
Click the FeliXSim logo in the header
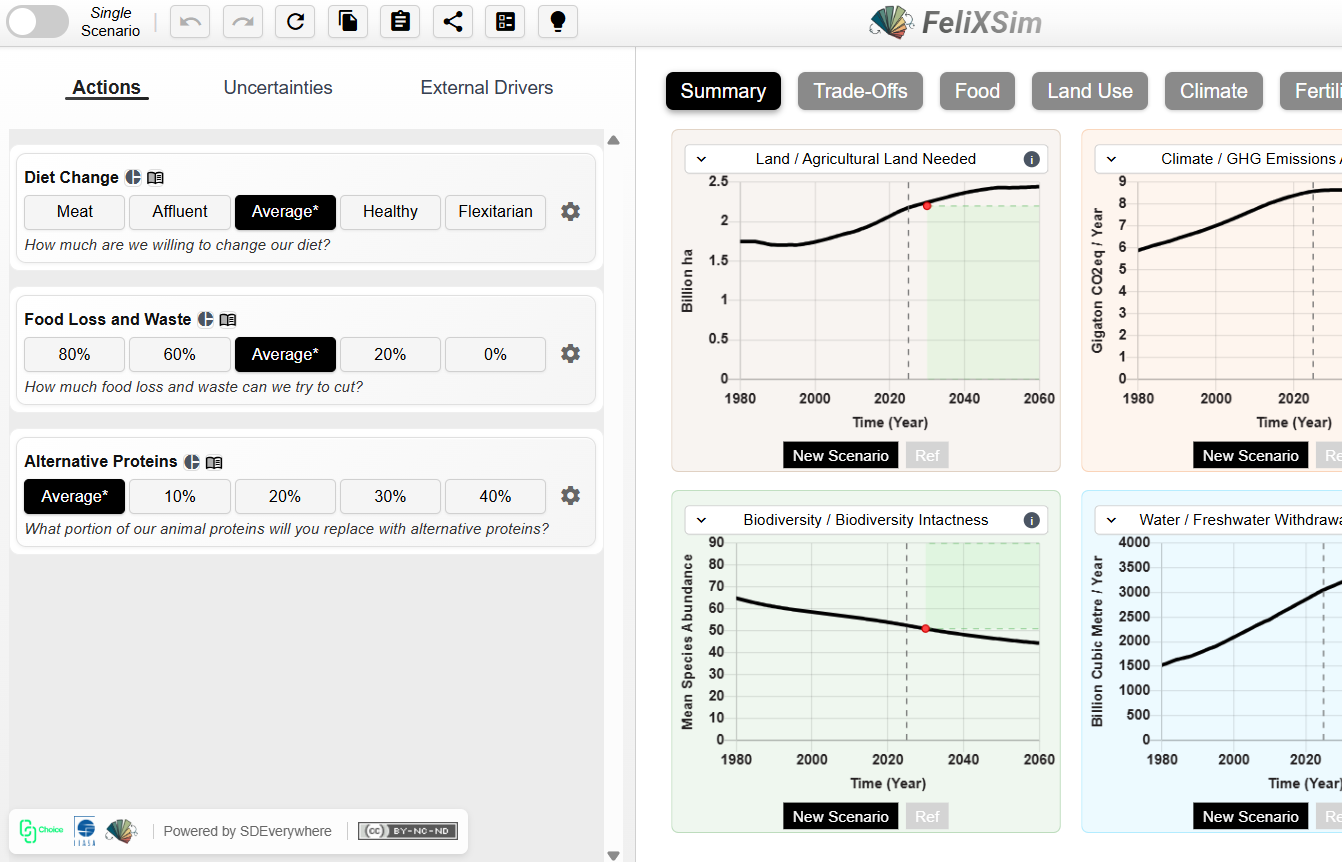pos(955,22)
